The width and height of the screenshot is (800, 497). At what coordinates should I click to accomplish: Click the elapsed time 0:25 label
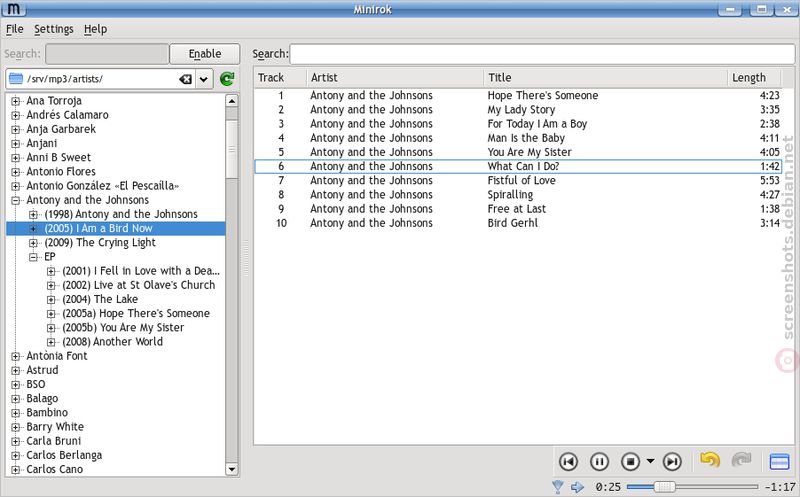click(x=608, y=487)
